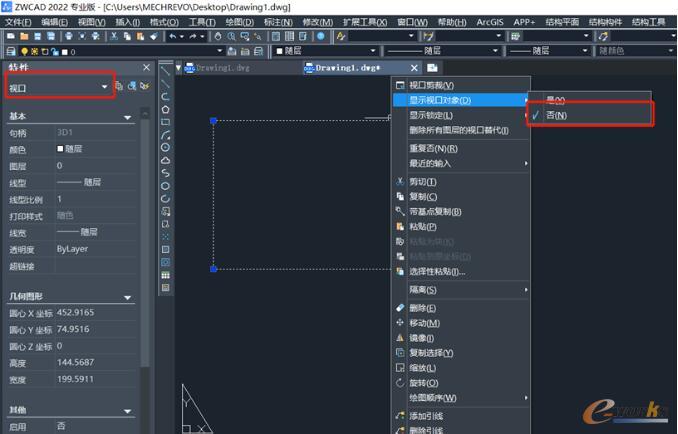The width and height of the screenshot is (678, 434).
Task: Choose 删除(E) from context menu
Action: 461,308
